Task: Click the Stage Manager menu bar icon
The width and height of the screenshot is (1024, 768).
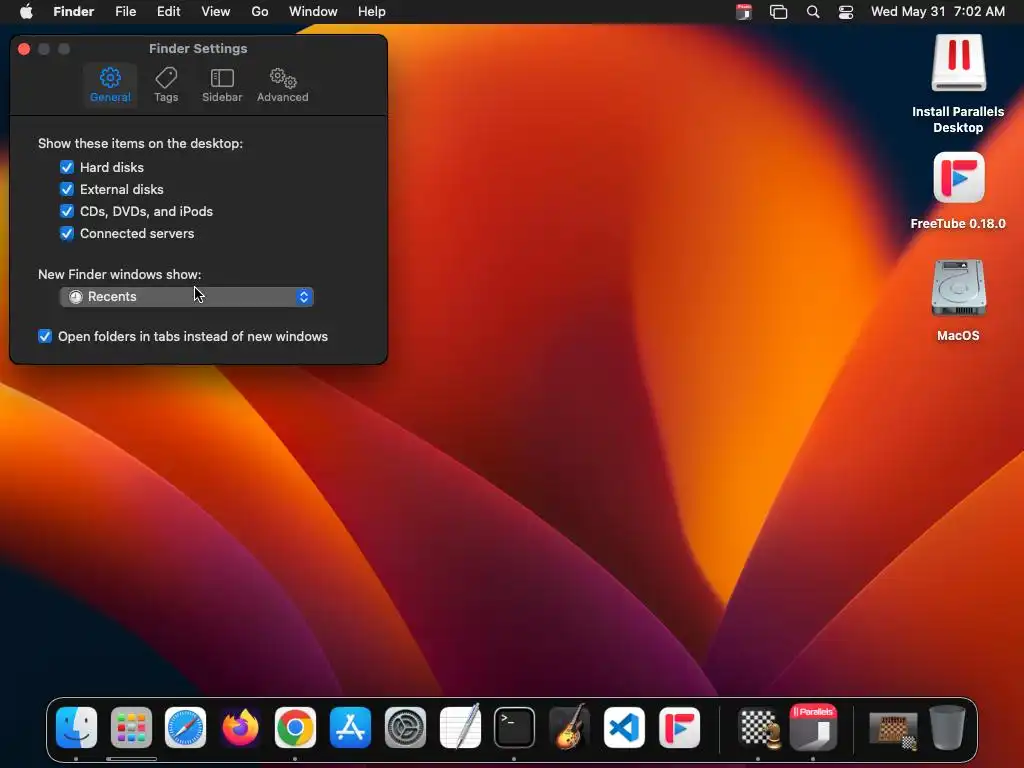Action: point(778,12)
